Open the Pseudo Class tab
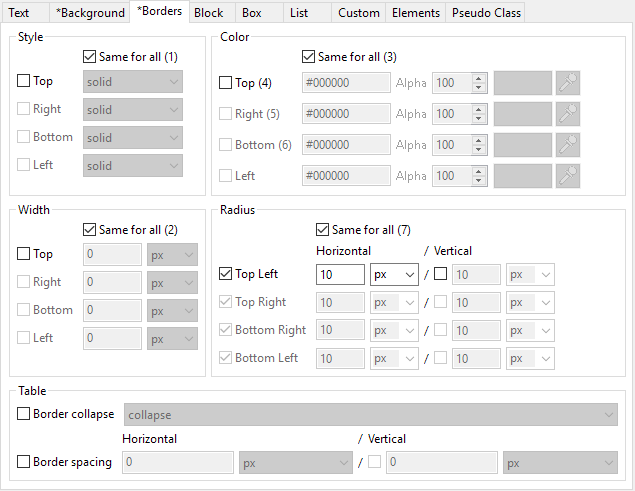Screen dimensions: 635x491 point(485,13)
